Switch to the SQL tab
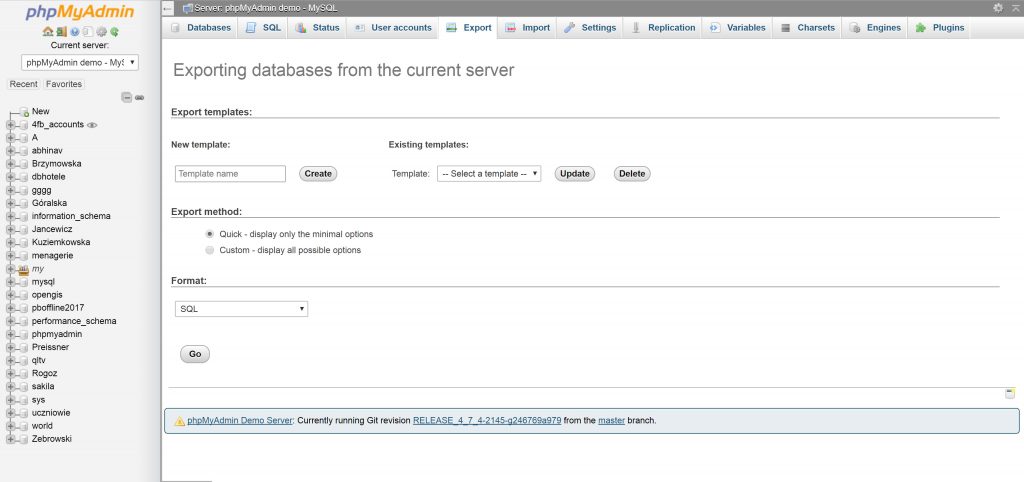This screenshot has width=1024, height=482. (x=263, y=27)
